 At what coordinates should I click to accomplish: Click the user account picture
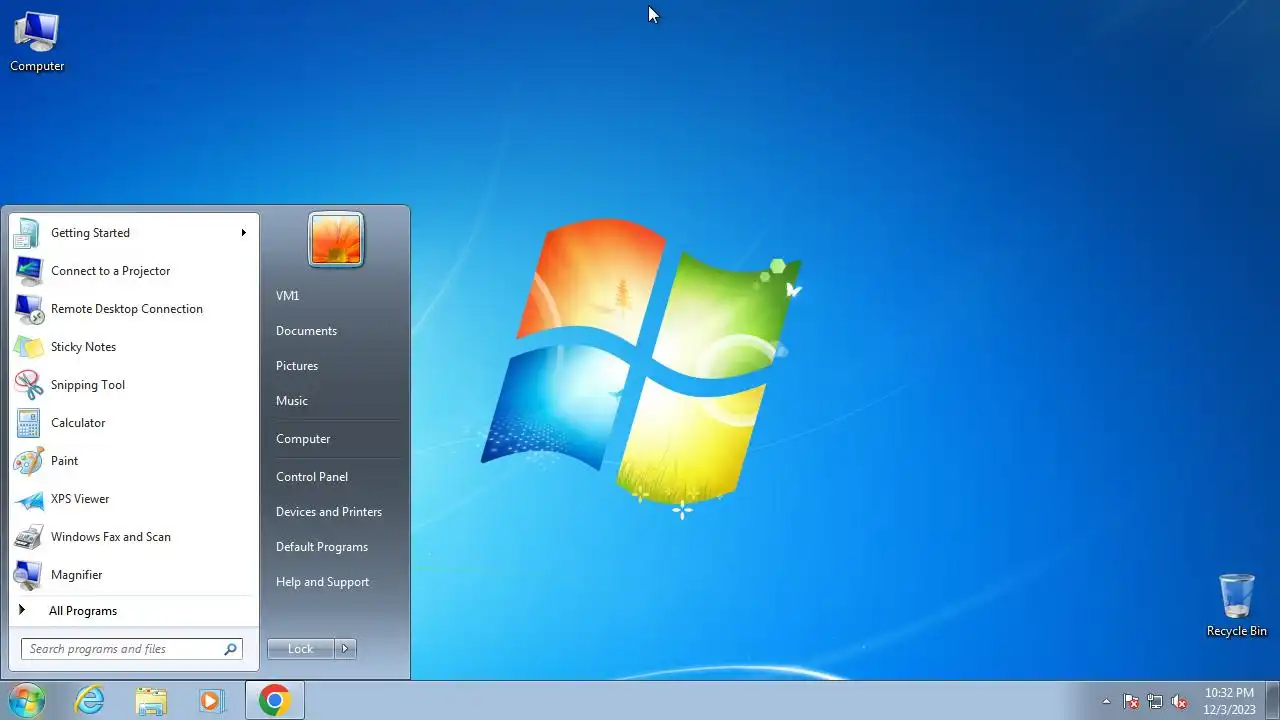(336, 240)
